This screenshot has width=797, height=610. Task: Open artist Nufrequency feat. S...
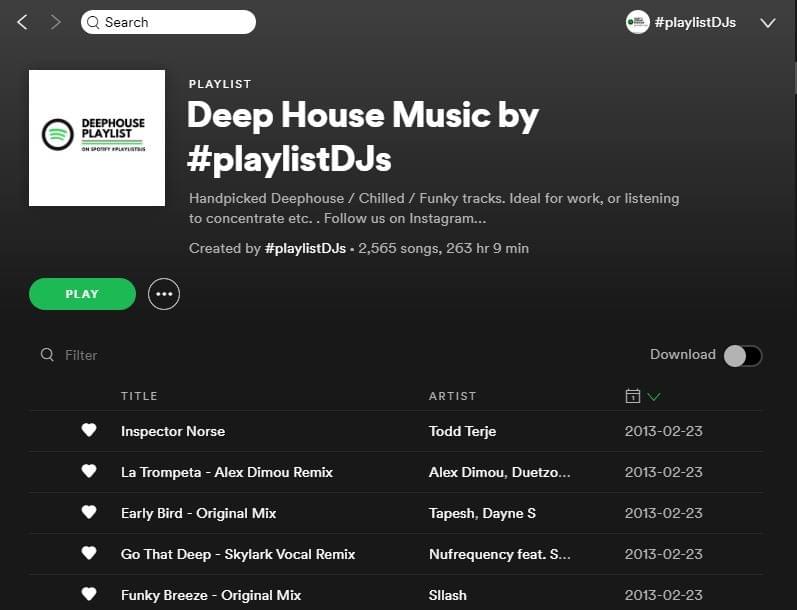coord(500,554)
